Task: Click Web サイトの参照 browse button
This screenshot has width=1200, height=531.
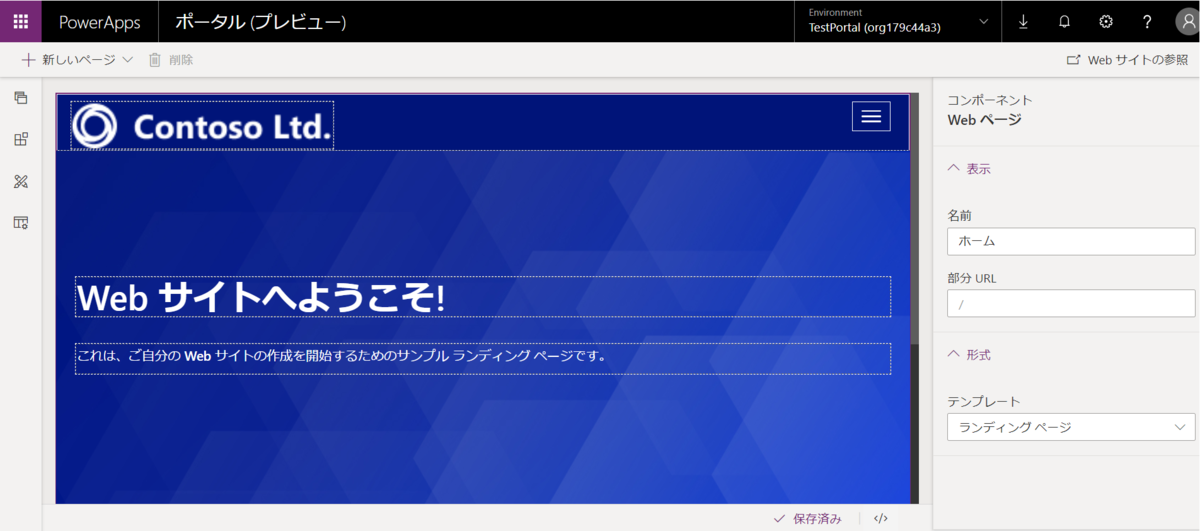Action: [x=1127, y=60]
